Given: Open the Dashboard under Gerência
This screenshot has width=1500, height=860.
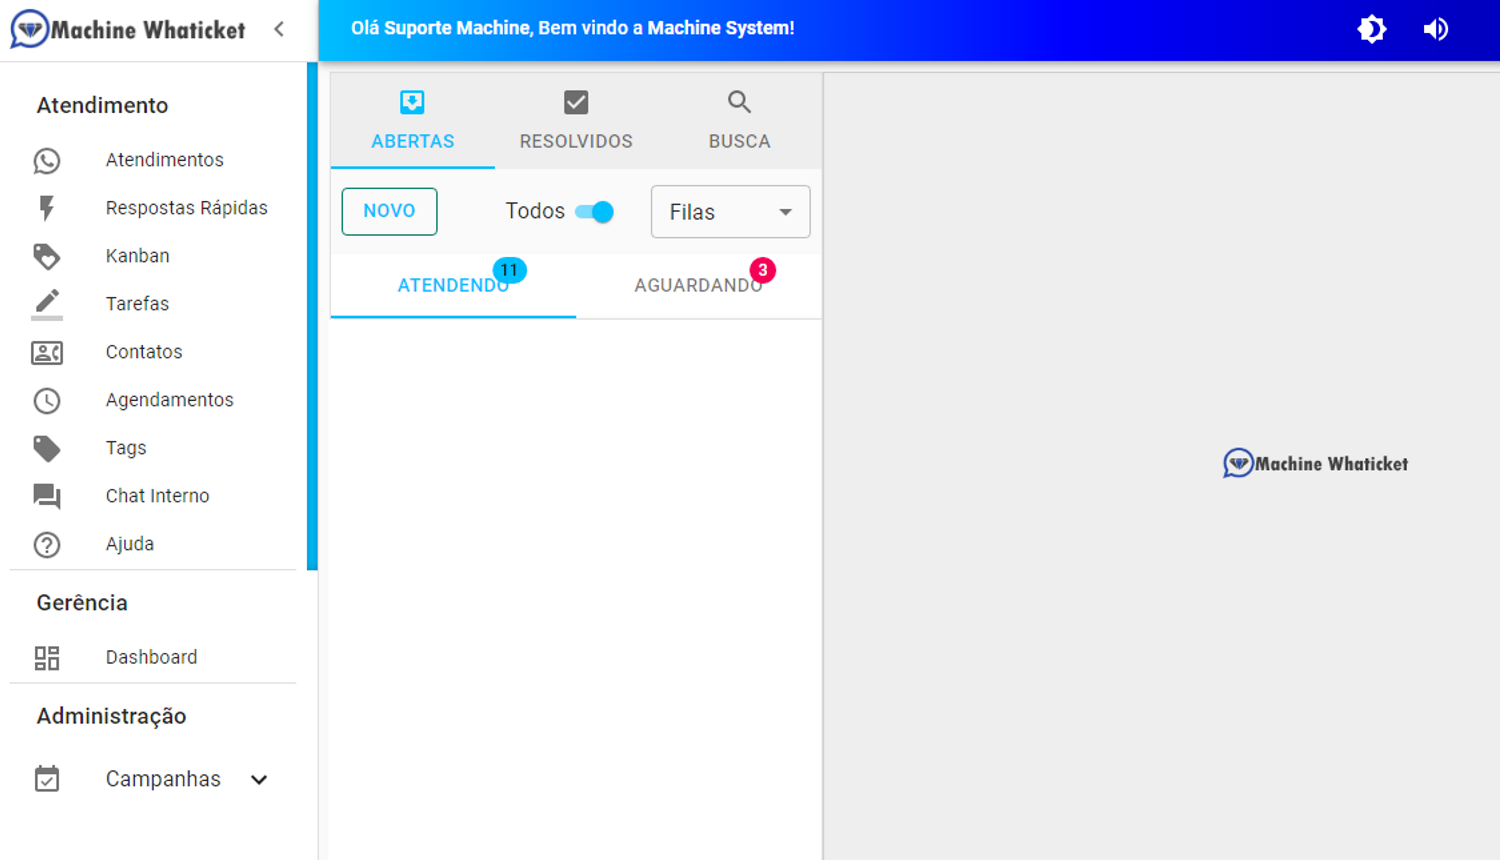Looking at the screenshot, I should click(152, 657).
